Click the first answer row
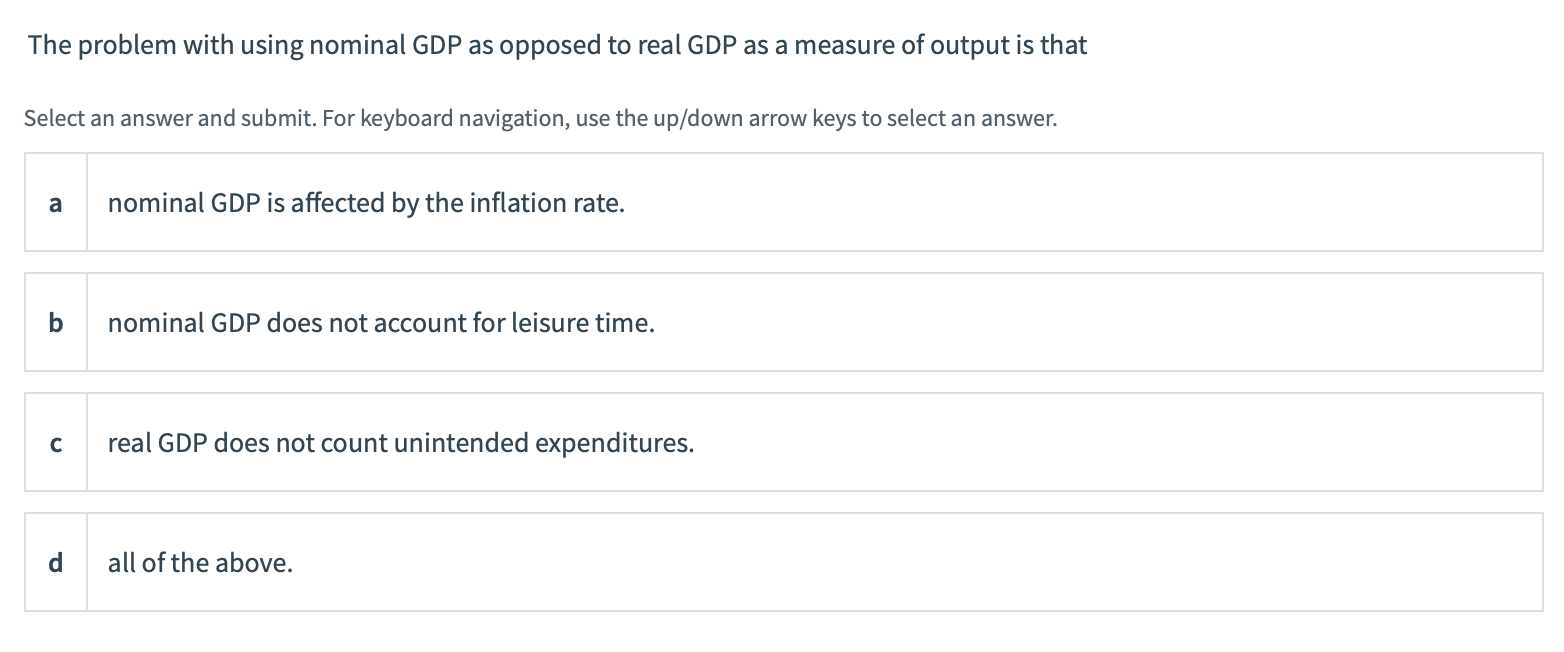Screen dimensions: 1564x652 (782, 202)
